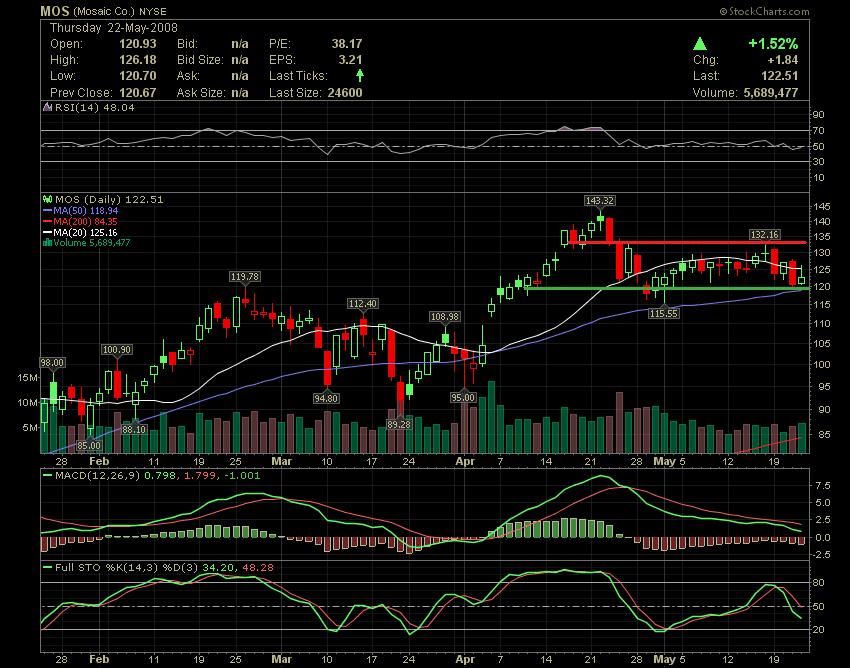This screenshot has width=850, height=668.
Task: Click the 95.00 low price callout
Action: coord(463,397)
